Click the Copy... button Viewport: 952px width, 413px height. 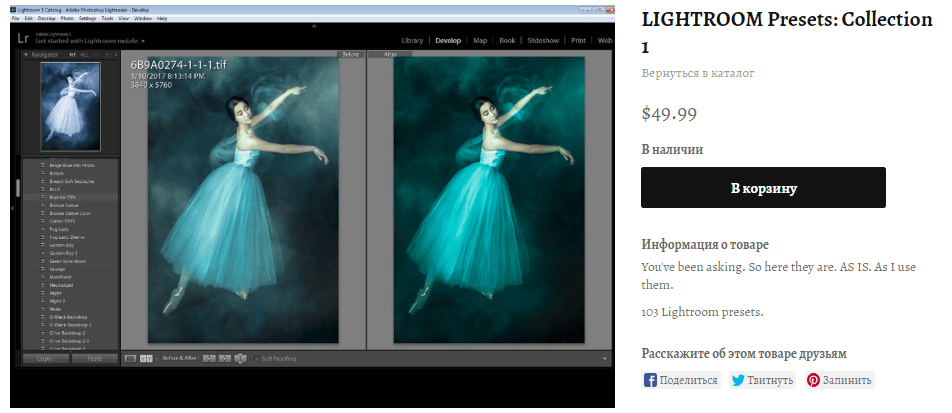click(x=46, y=358)
